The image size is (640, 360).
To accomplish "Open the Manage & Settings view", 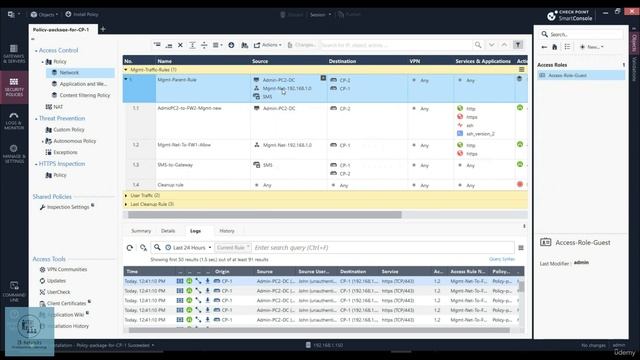I will pyautogui.click(x=14, y=154).
